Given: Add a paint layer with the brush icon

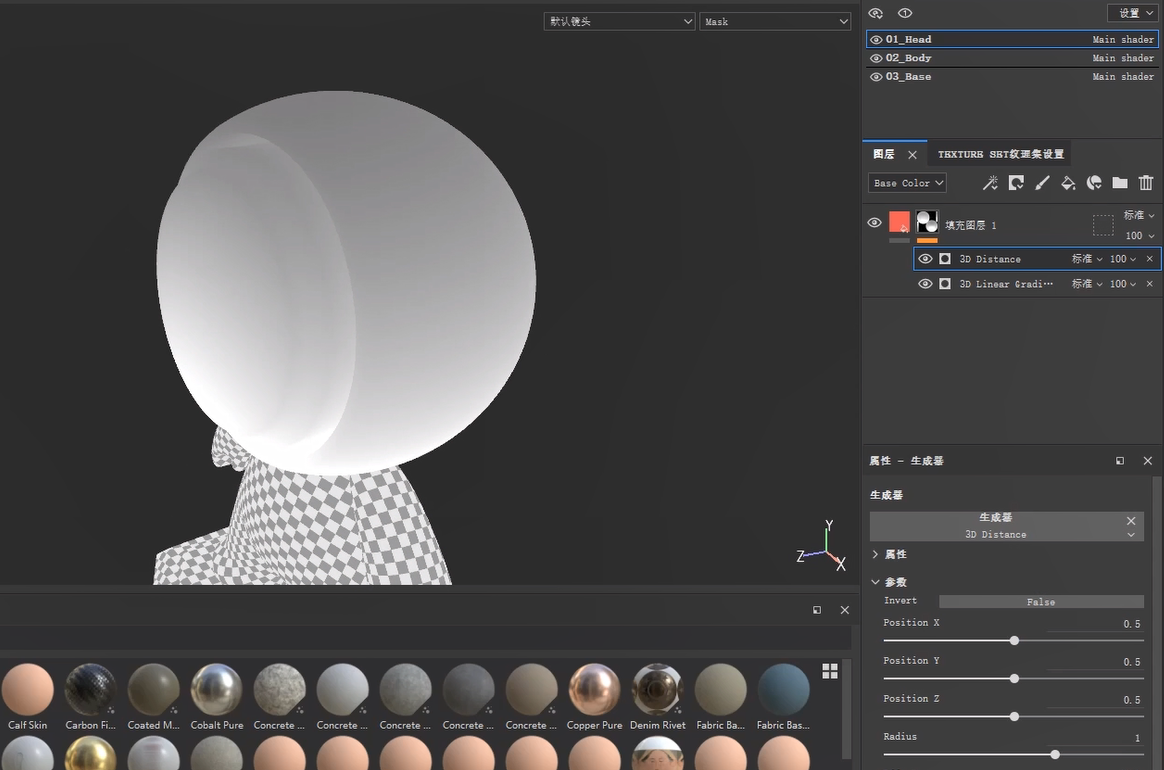Looking at the screenshot, I should click(1042, 183).
